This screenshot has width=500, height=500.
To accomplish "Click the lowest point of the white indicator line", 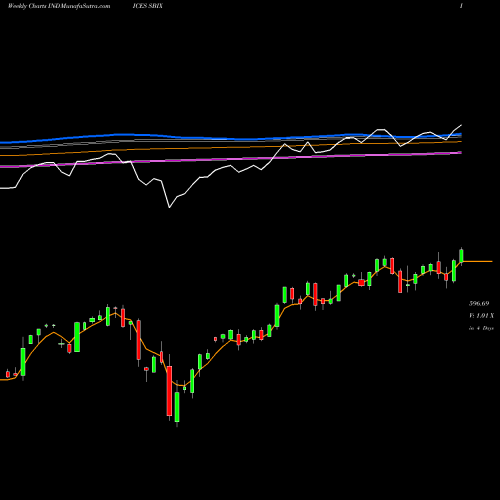I will (169, 207).
